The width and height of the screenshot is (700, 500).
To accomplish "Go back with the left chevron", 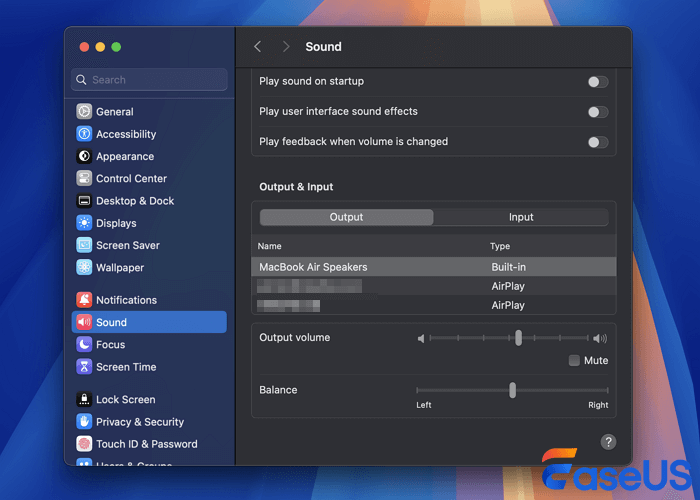I will point(258,46).
